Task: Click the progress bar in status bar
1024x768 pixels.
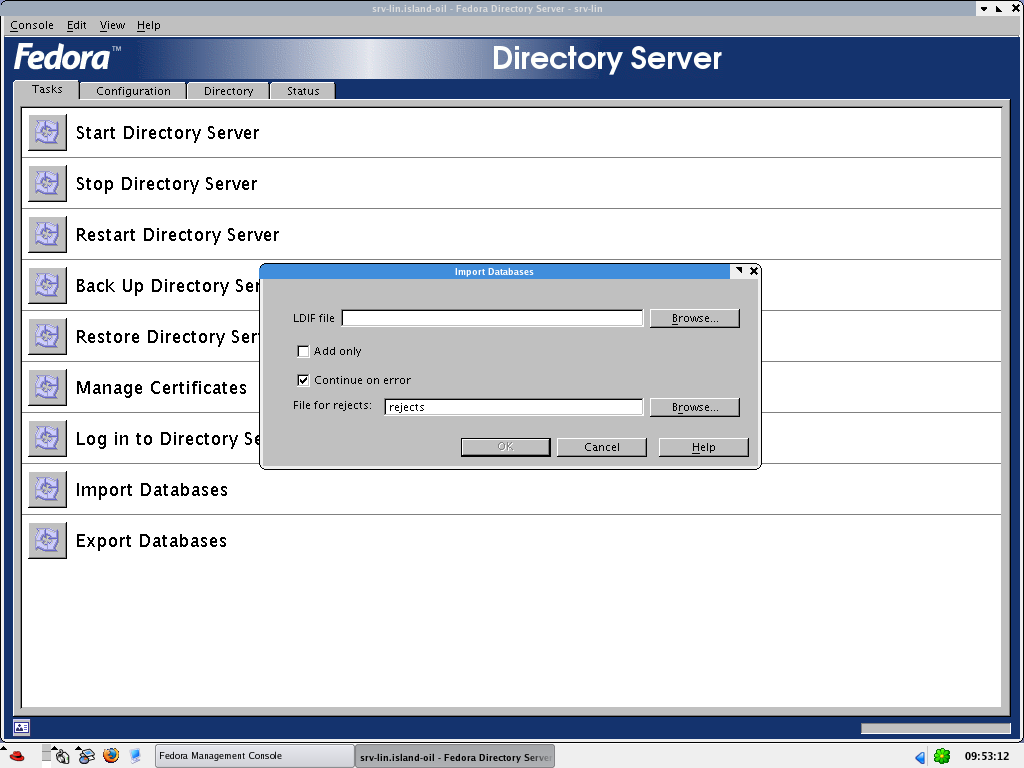Action: (935, 728)
